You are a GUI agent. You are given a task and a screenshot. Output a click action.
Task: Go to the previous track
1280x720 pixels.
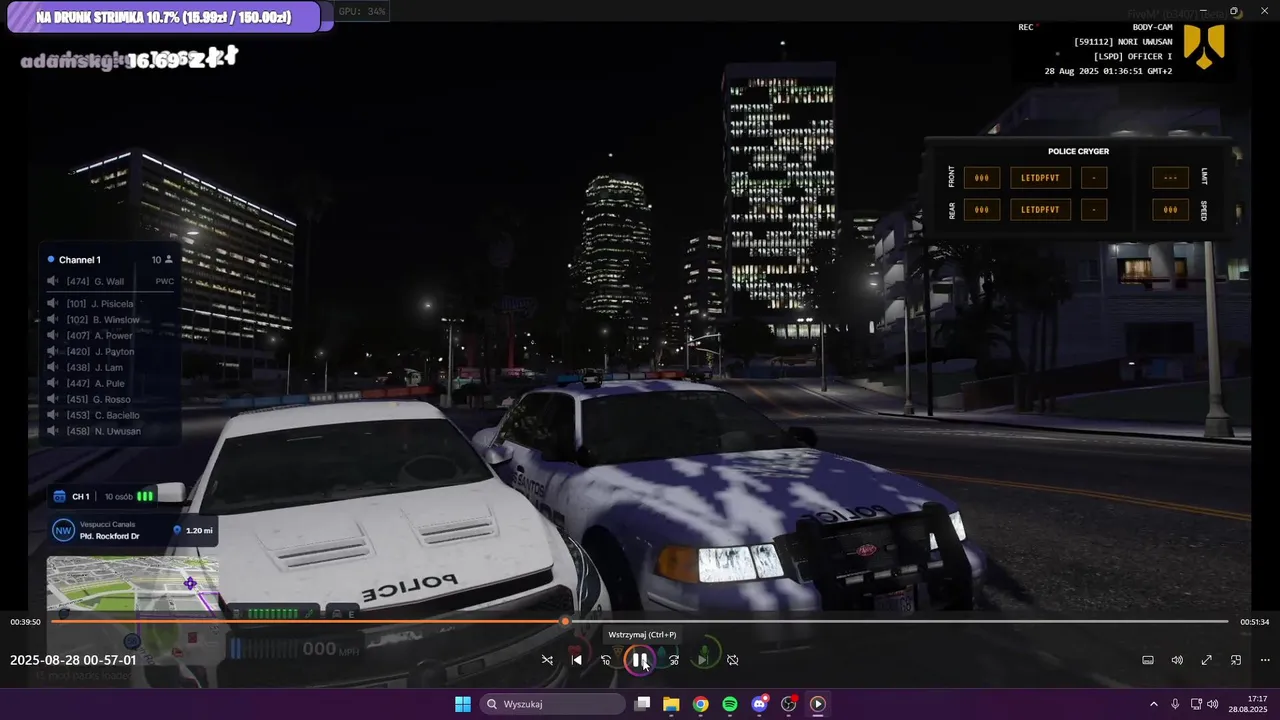tap(576, 660)
